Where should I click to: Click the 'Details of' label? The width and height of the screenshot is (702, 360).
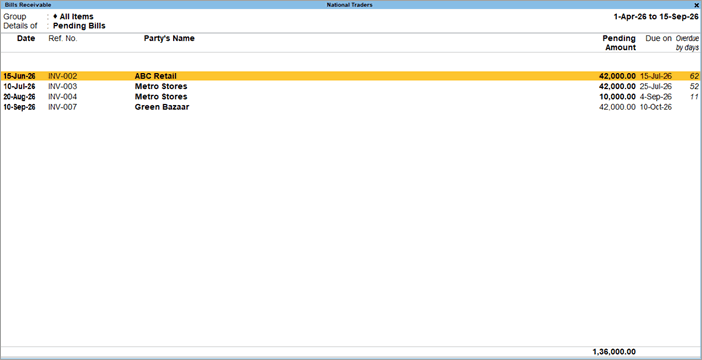[21, 26]
